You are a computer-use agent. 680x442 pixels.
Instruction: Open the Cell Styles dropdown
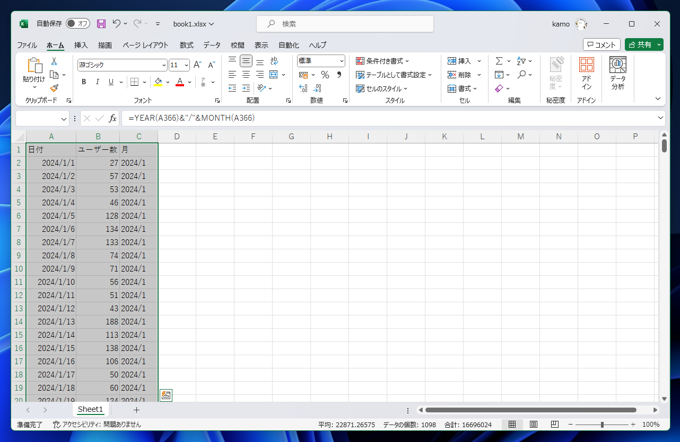(382, 88)
